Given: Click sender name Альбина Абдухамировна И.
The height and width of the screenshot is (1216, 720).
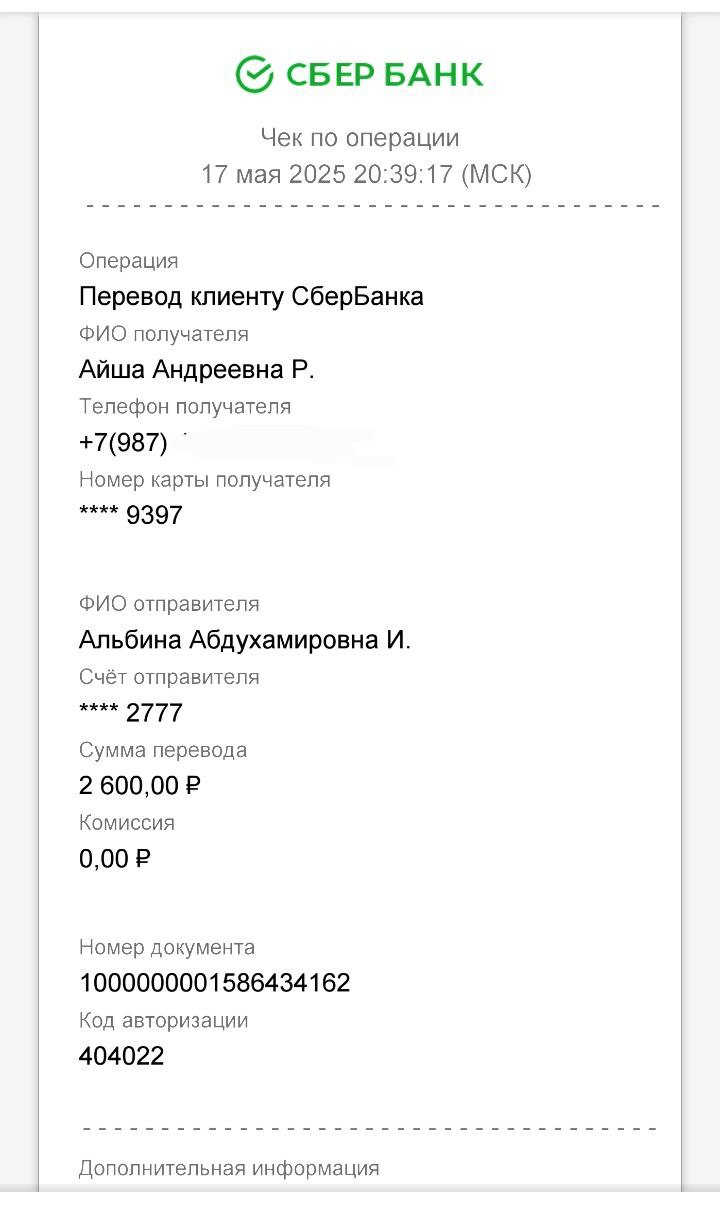Looking at the screenshot, I should point(245,640).
